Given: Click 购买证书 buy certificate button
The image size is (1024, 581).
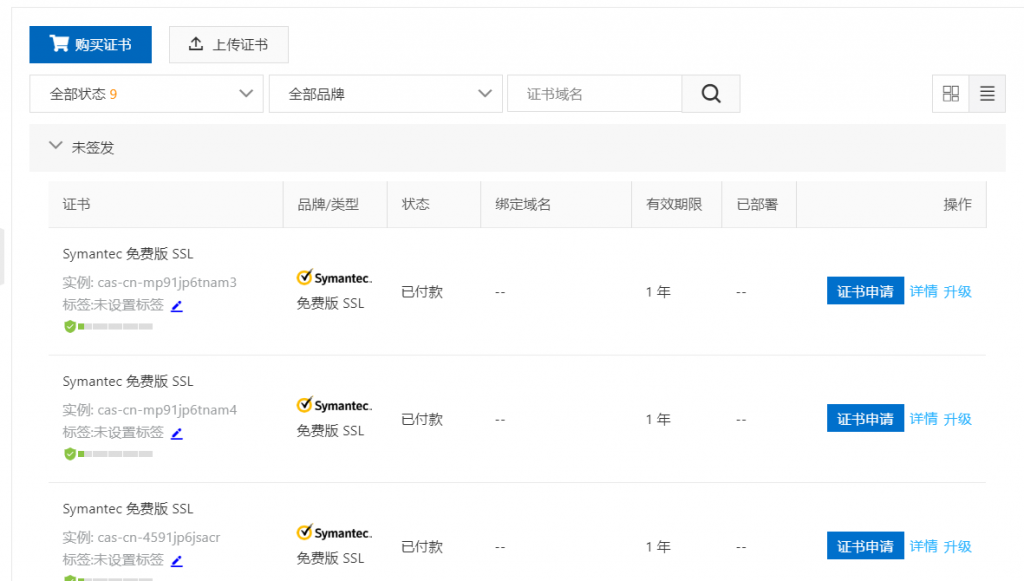Looking at the screenshot, I should point(90,44).
